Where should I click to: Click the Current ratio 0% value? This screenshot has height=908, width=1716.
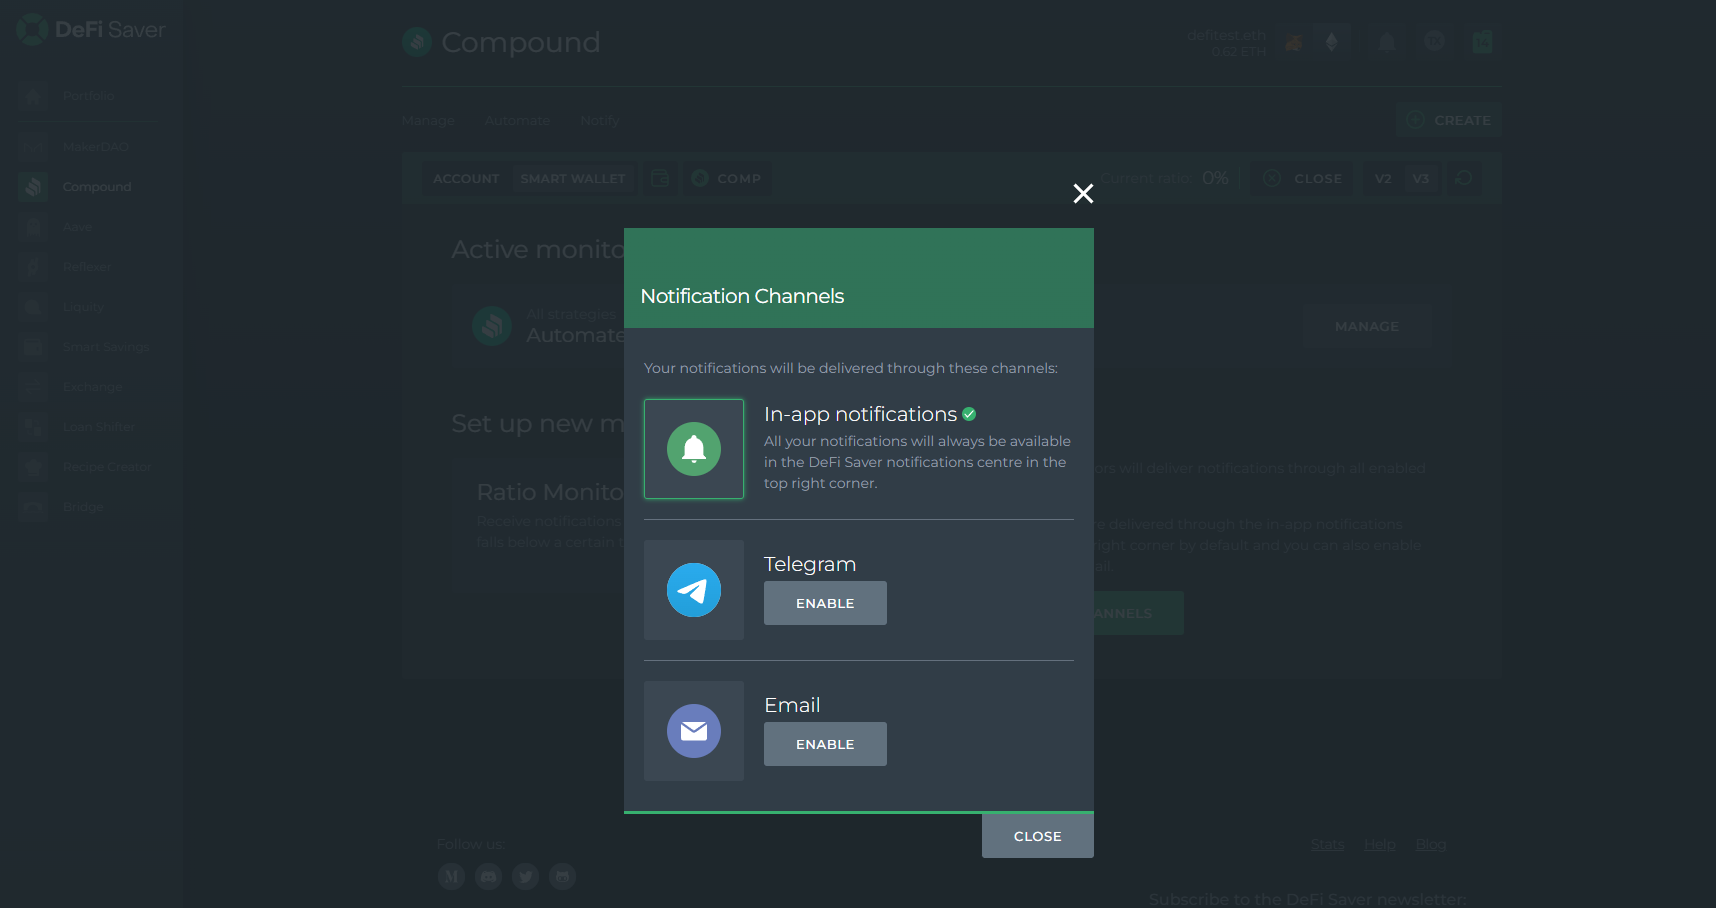pyautogui.click(x=1215, y=178)
